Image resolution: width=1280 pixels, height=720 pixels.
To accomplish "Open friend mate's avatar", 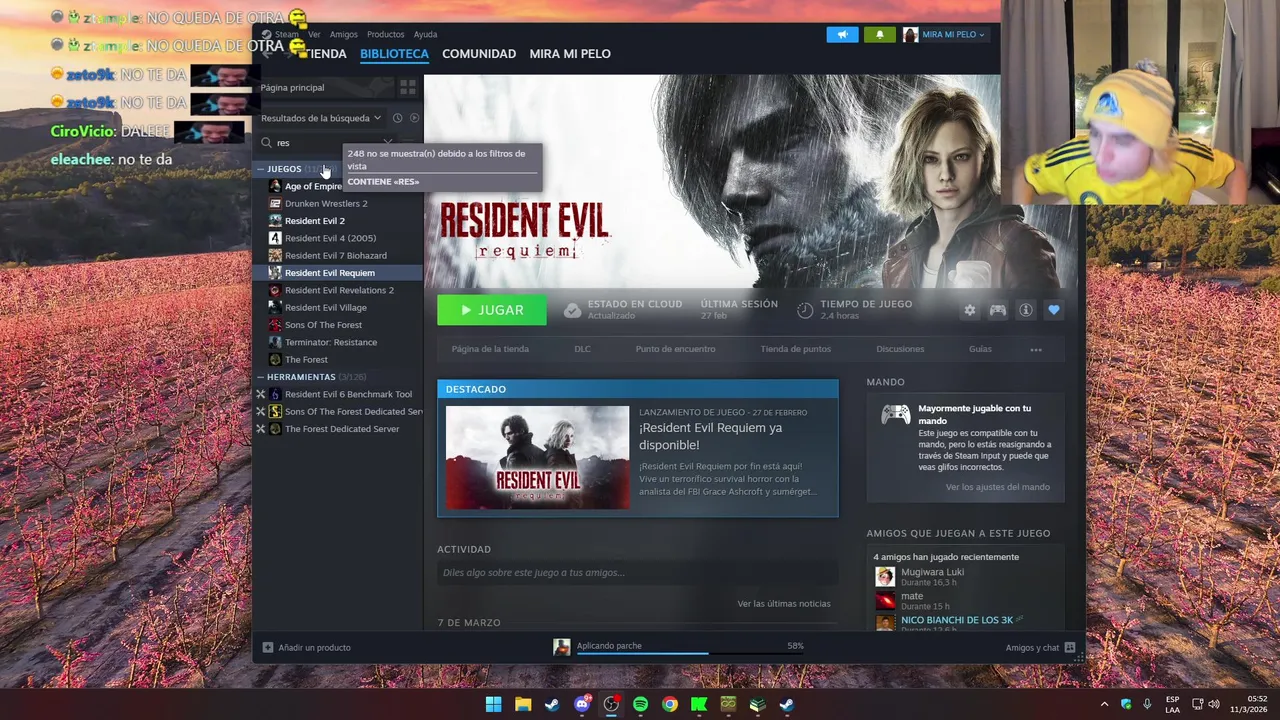I will 885,600.
